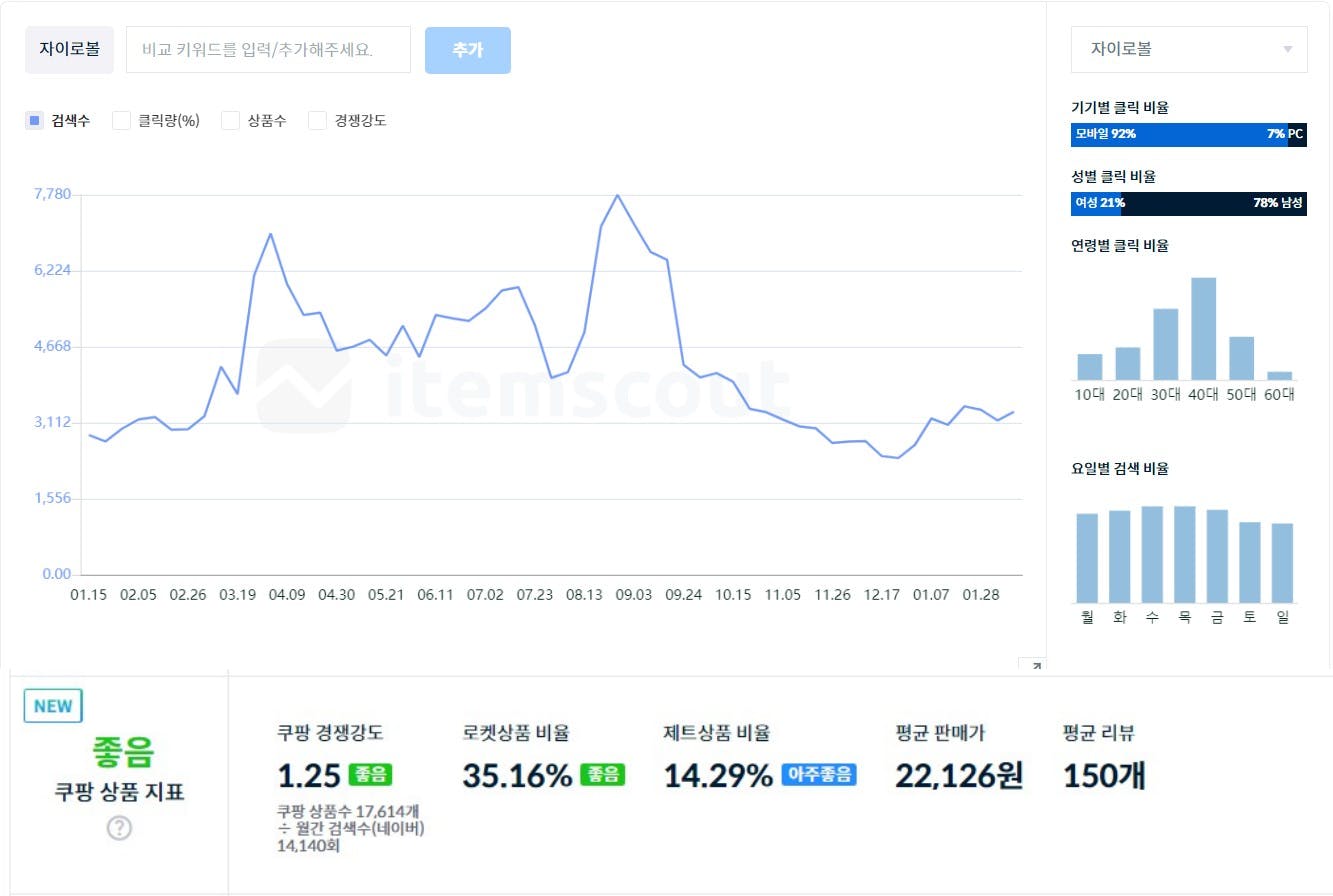Click the 3,112 y-axis label
The height and width of the screenshot is (896, 1333).
point(53,422)
